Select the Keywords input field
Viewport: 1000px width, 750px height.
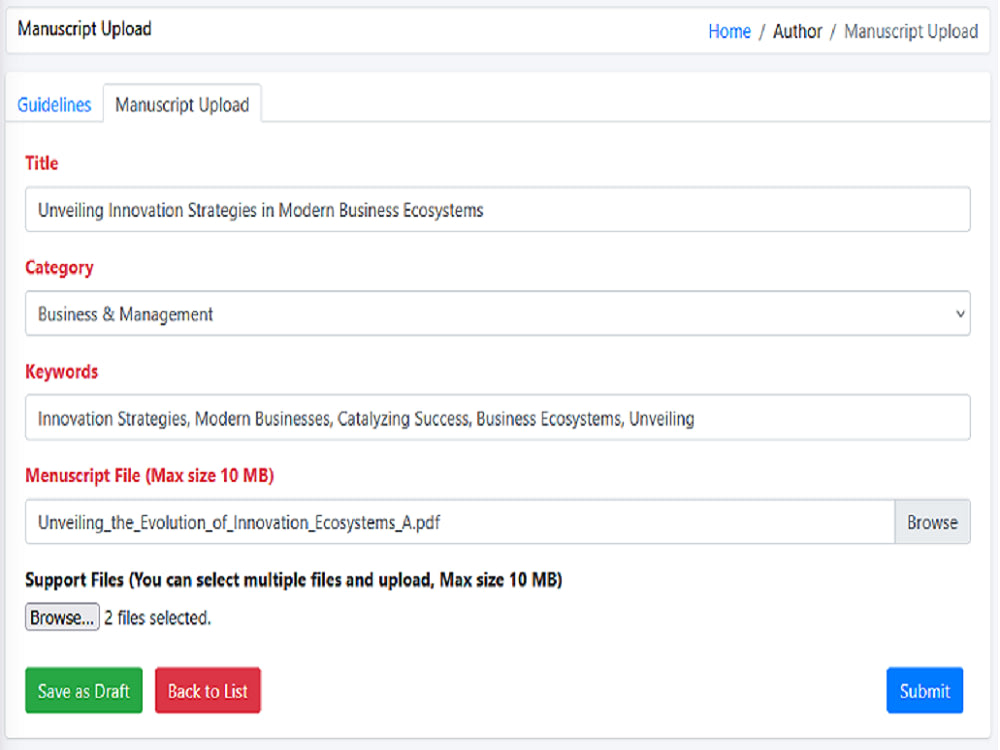click(500, 417)
